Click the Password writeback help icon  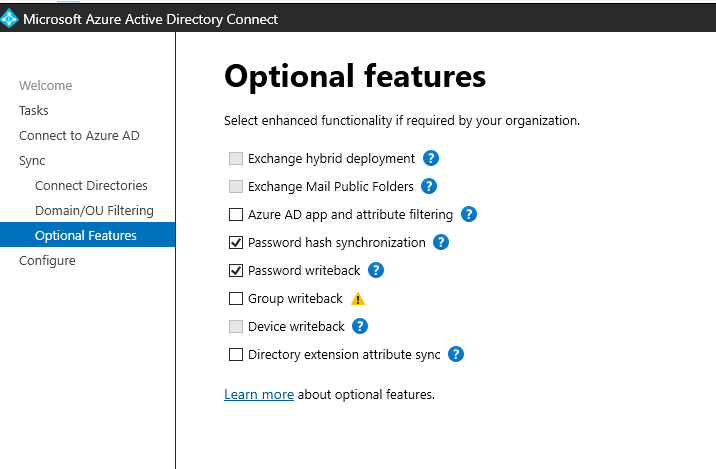(x=376, y=270)
